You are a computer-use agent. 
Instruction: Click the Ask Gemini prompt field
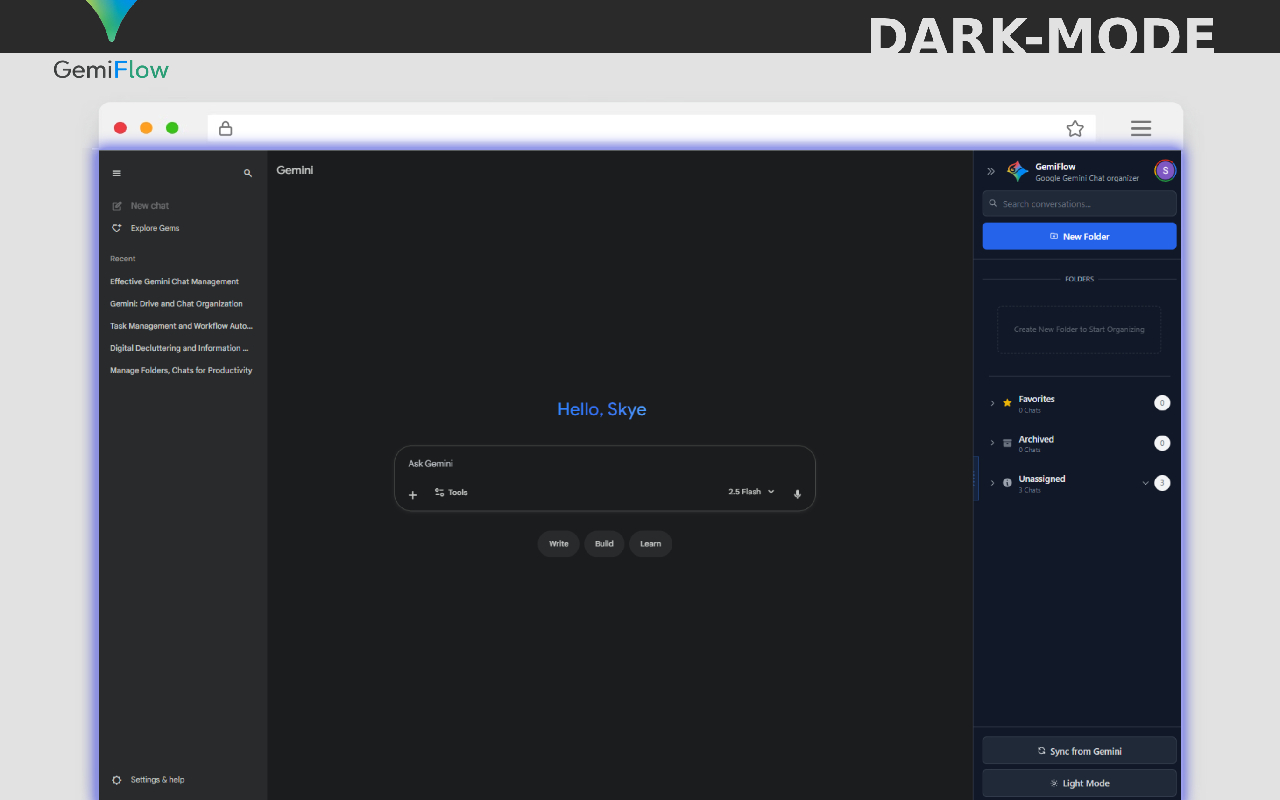[605, 464]
